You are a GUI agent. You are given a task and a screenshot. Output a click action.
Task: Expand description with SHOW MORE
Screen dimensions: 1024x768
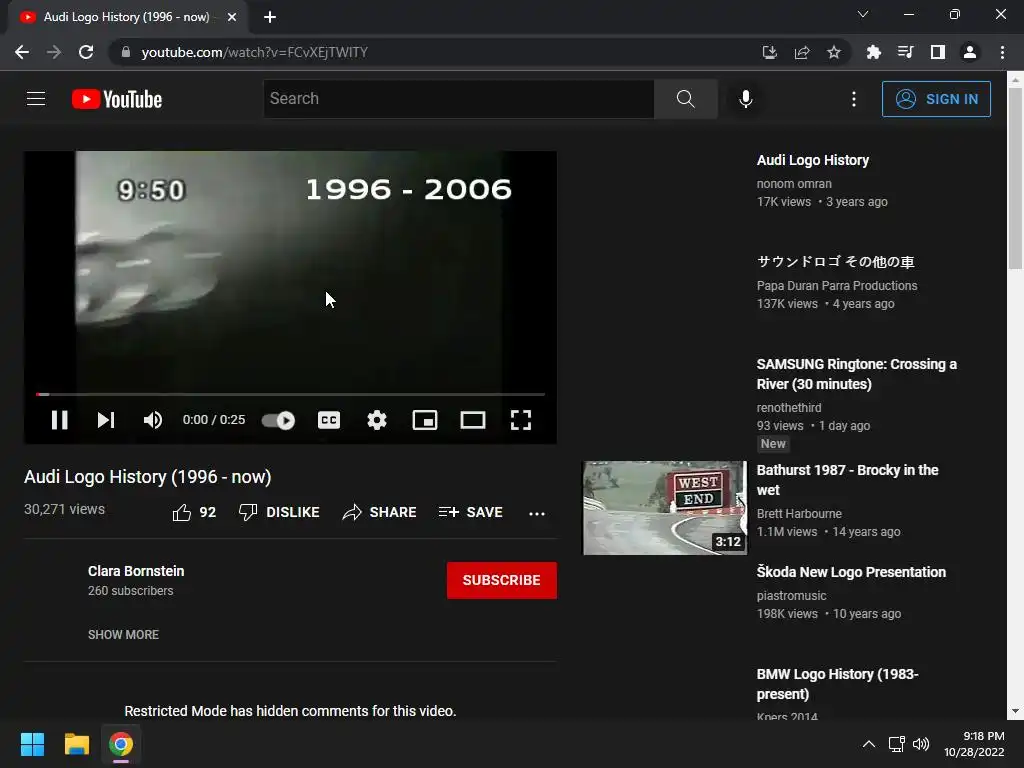click(123, 634)
